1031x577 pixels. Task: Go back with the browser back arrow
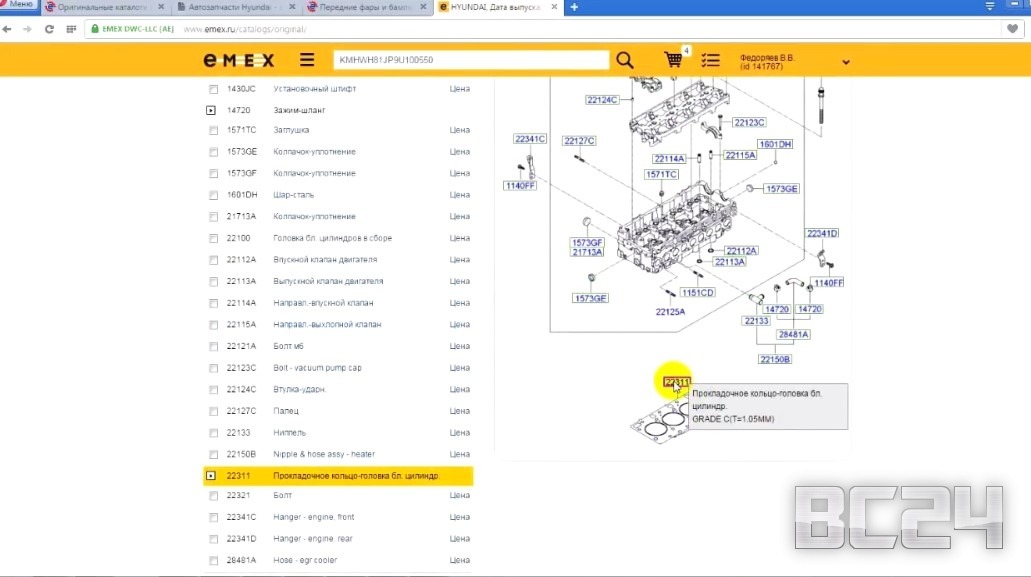9,29
